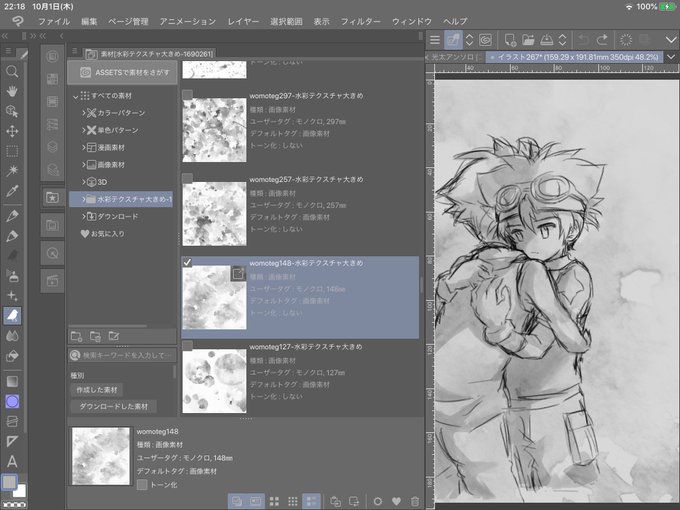Select the Operation object tool

[x=12, y=111]
